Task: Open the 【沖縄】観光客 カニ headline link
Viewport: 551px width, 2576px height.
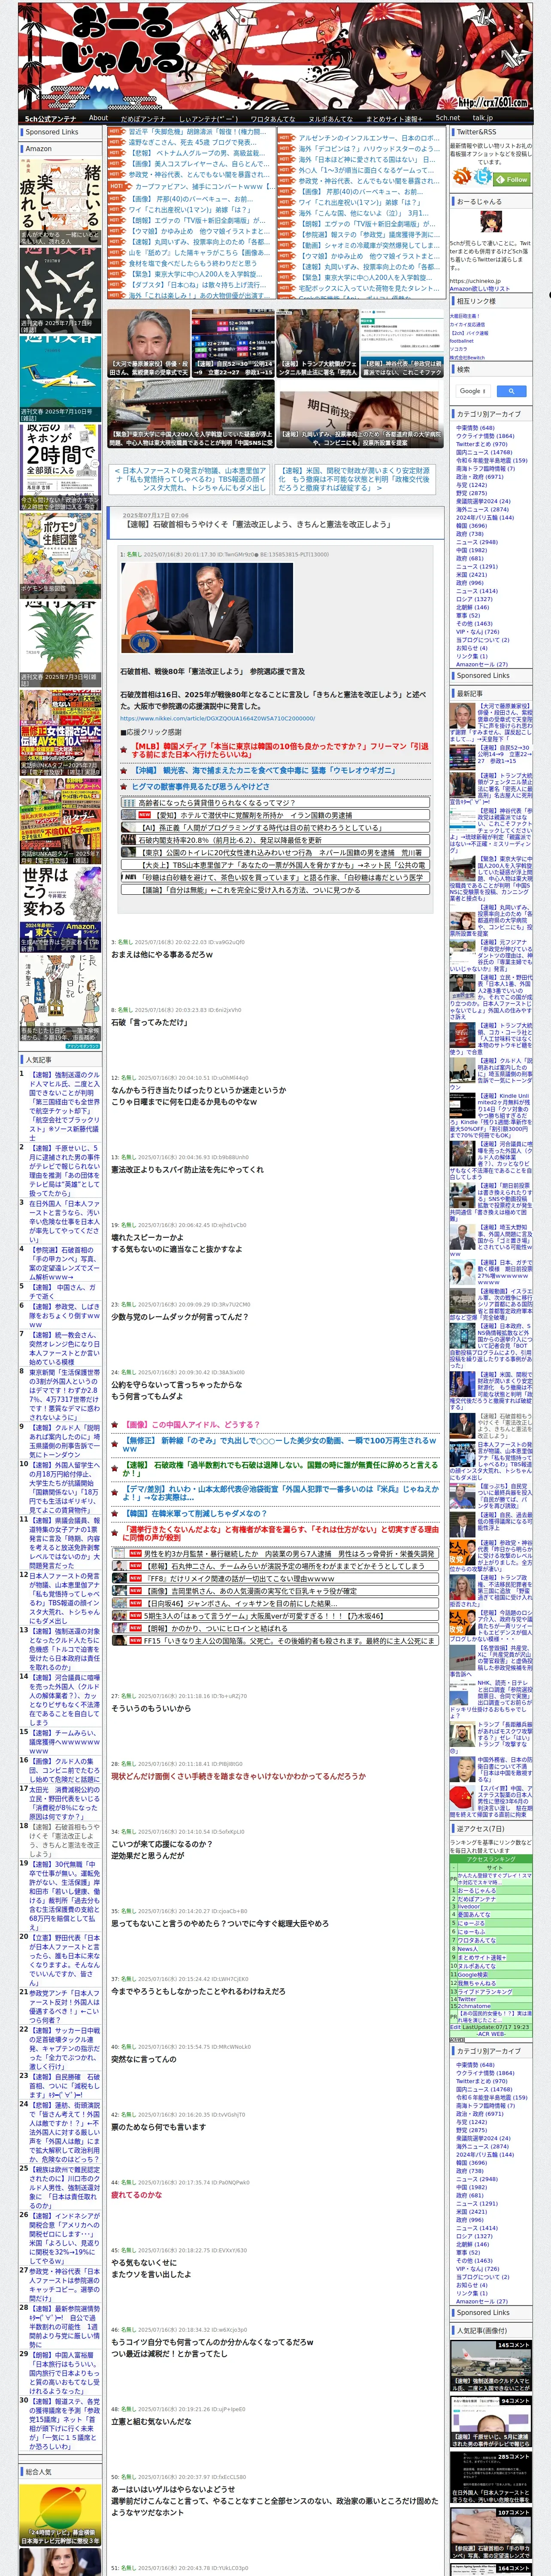Action: point(264,771)
